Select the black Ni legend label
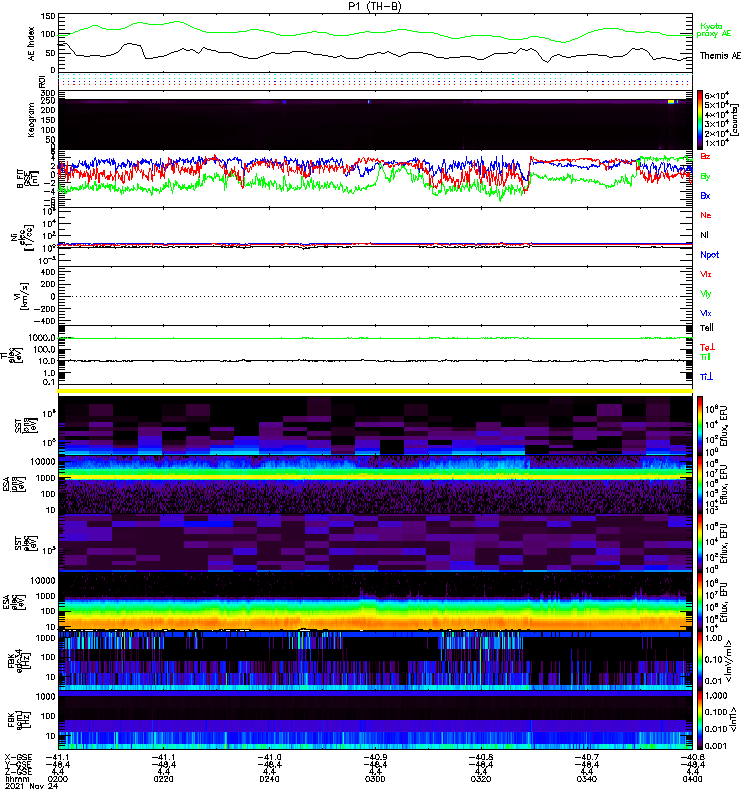The image size is (750, 800). point(704,235)
